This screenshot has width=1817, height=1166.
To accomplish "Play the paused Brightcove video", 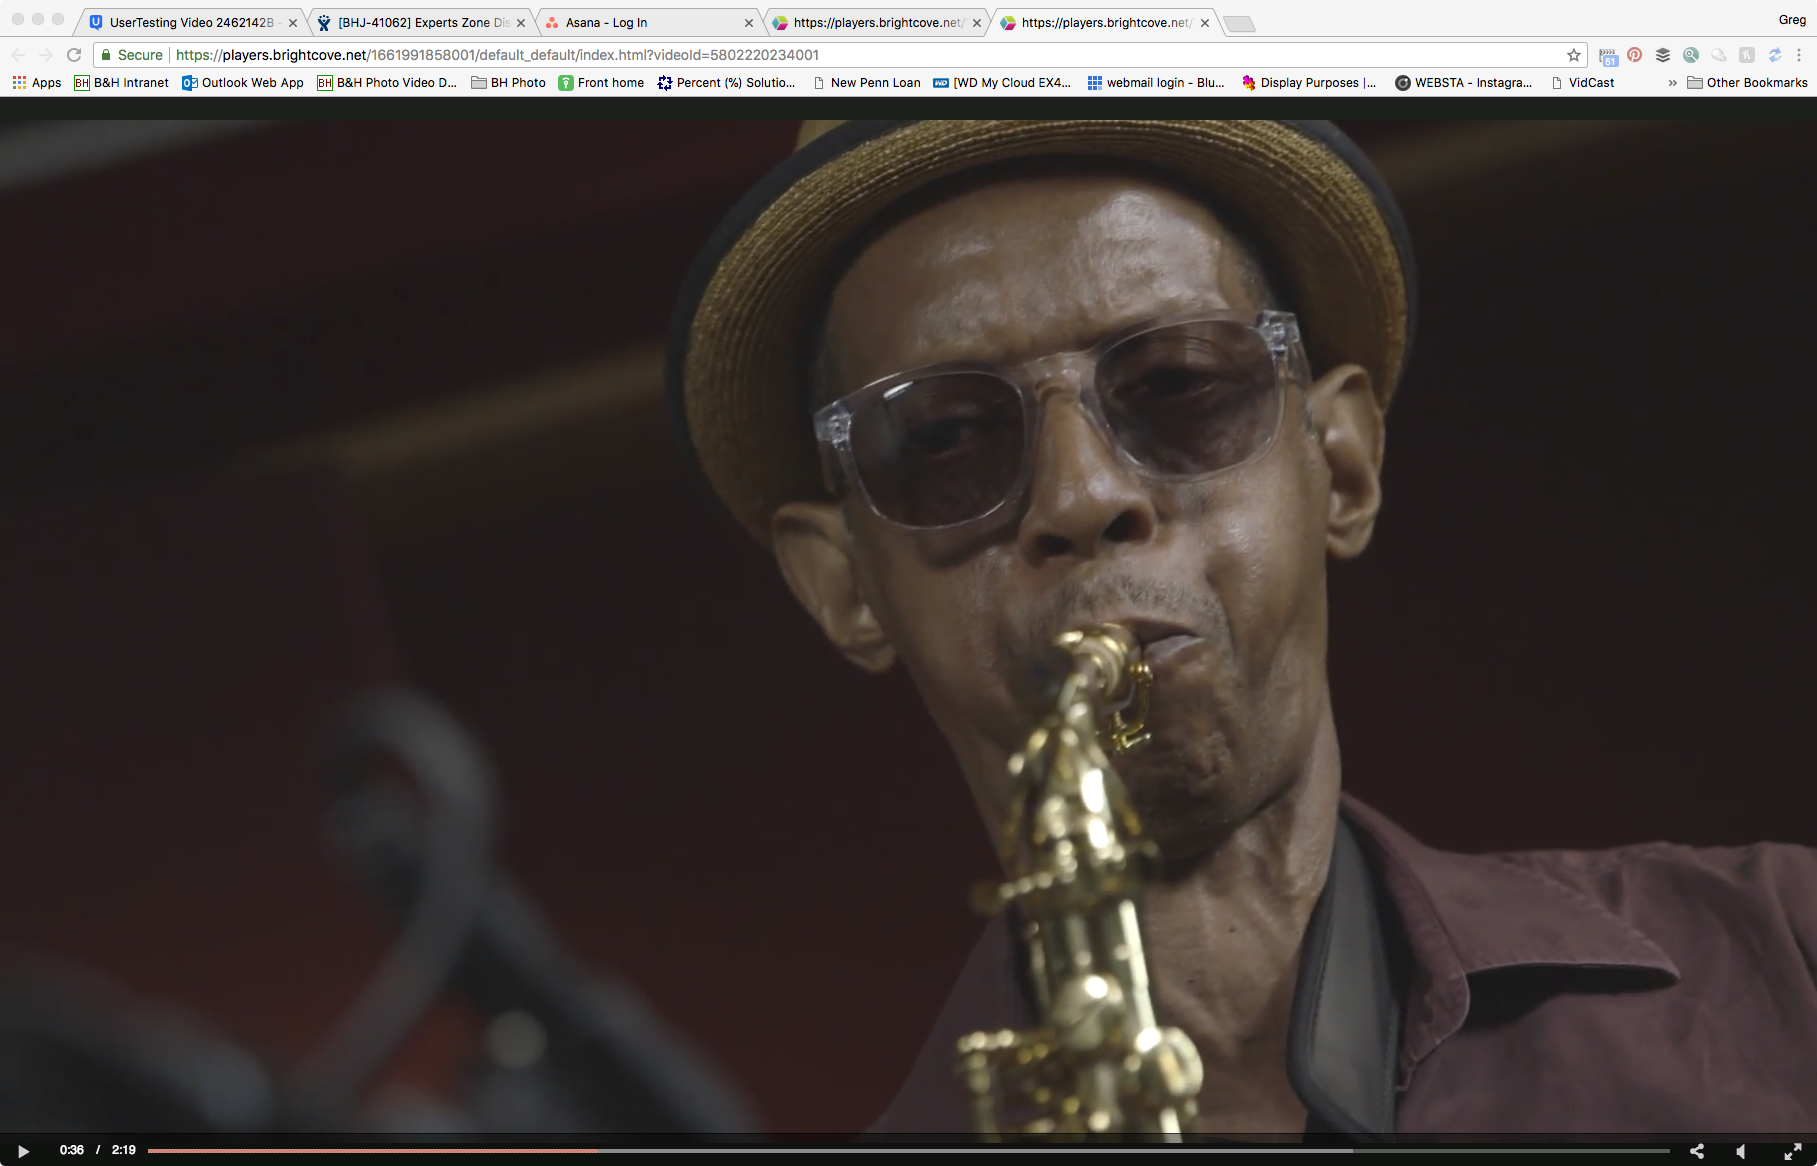I will coord(23,1151).
